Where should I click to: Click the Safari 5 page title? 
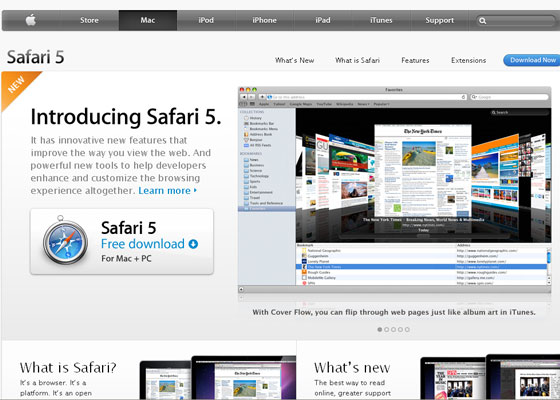[x=35, y=57]
